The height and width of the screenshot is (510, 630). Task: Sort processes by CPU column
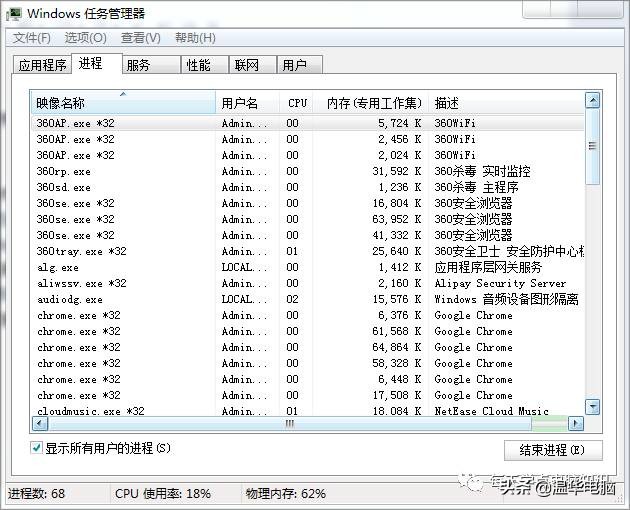click(x=297, y=103)
